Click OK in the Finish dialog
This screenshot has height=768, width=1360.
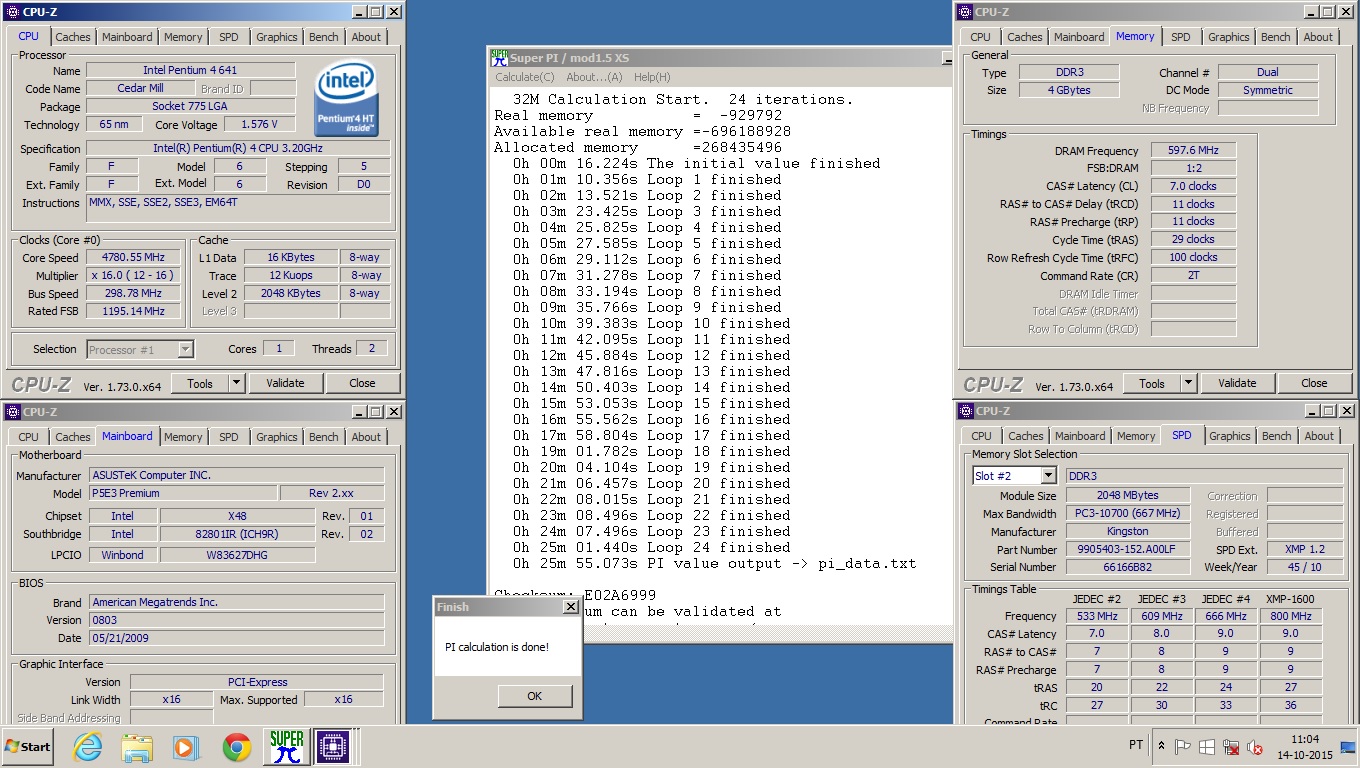click(535, 696)
